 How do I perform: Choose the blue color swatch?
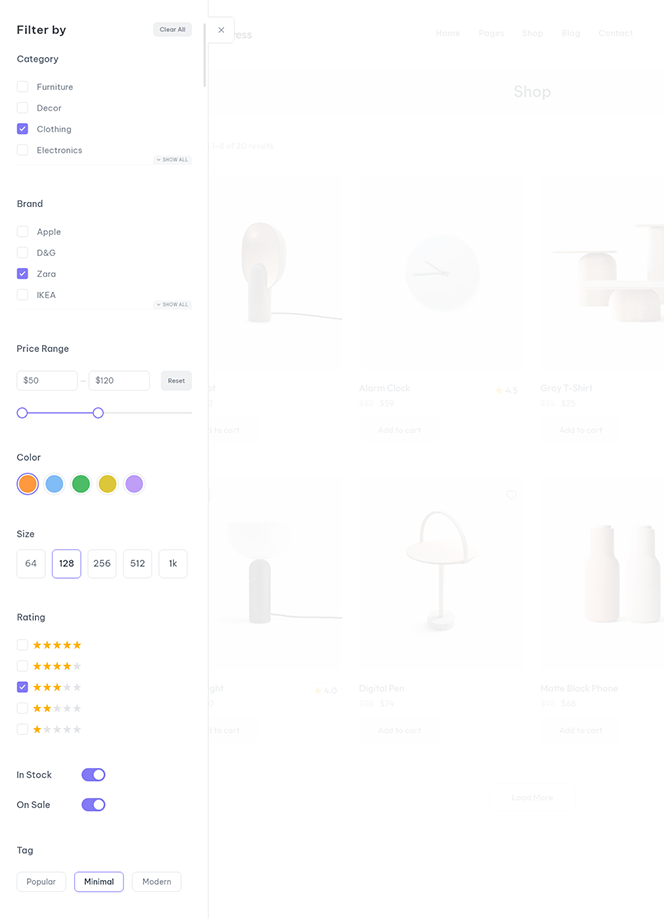pos(54,484)
